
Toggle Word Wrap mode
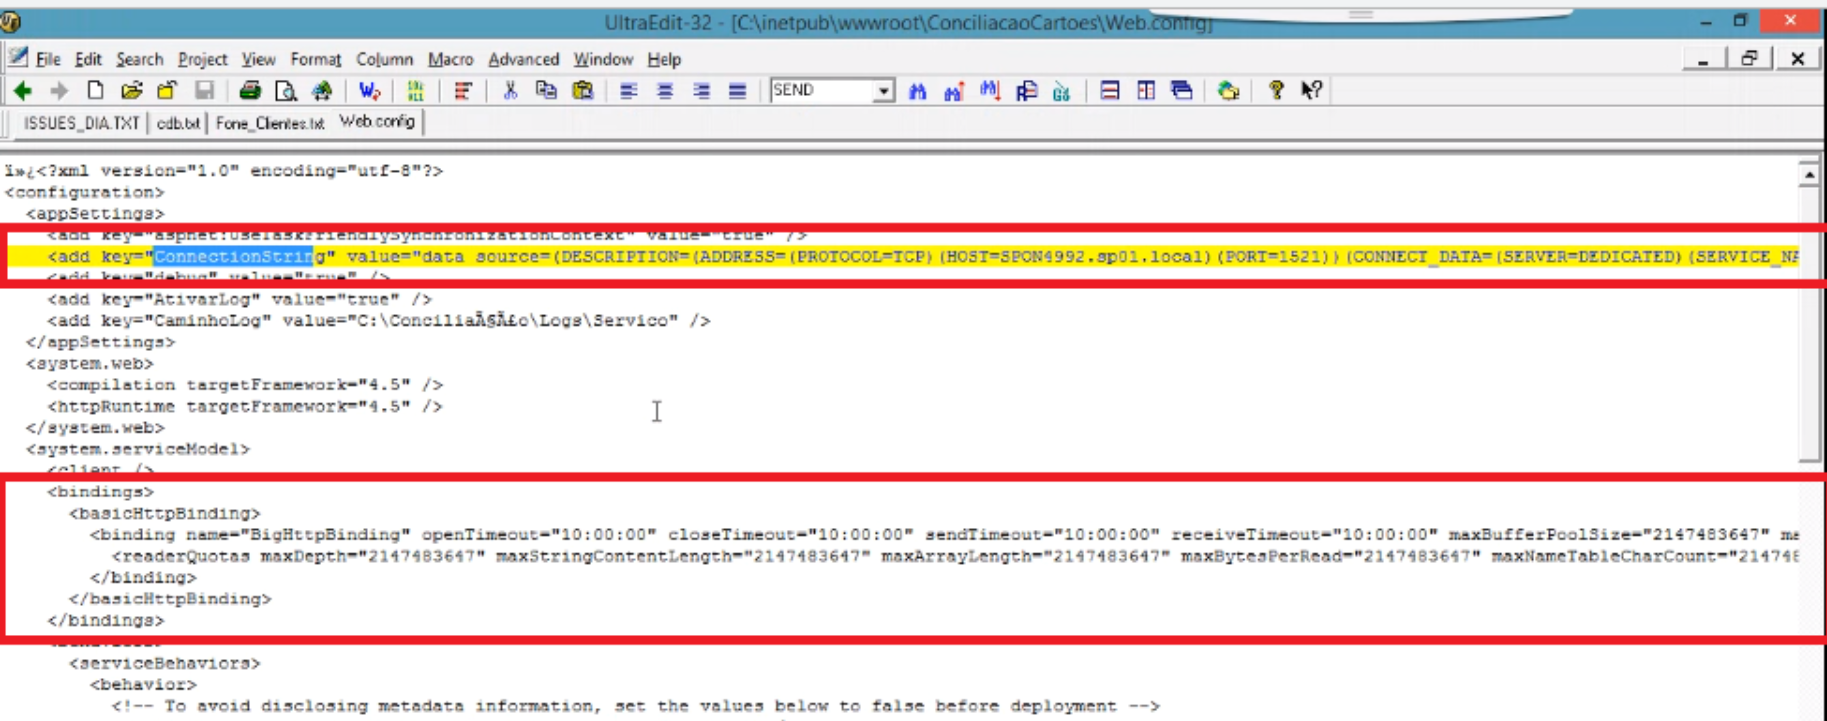[369, 91]
